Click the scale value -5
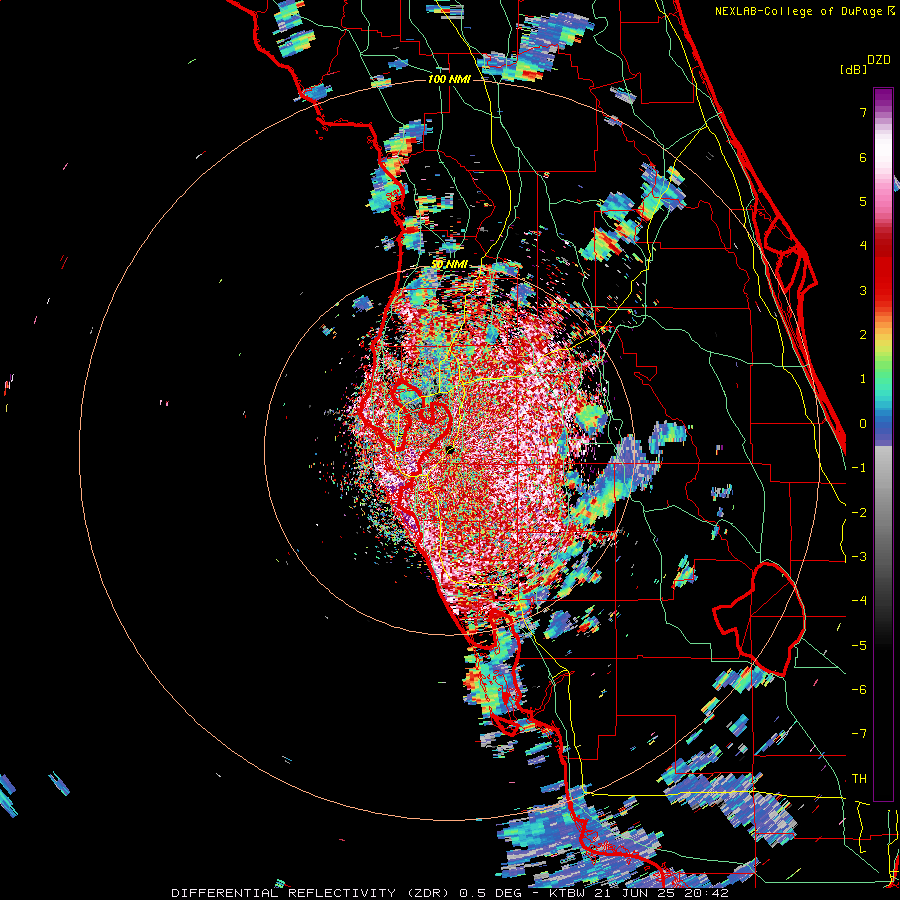The image size is (900, 900). coord(859,646)
